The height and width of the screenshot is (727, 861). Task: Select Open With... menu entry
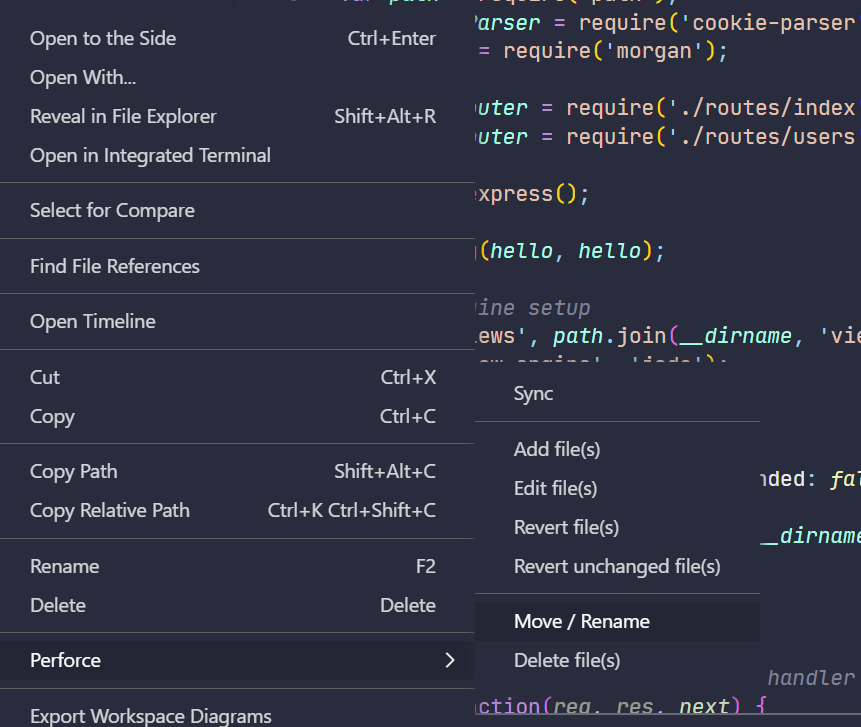(x=237, y=77)
